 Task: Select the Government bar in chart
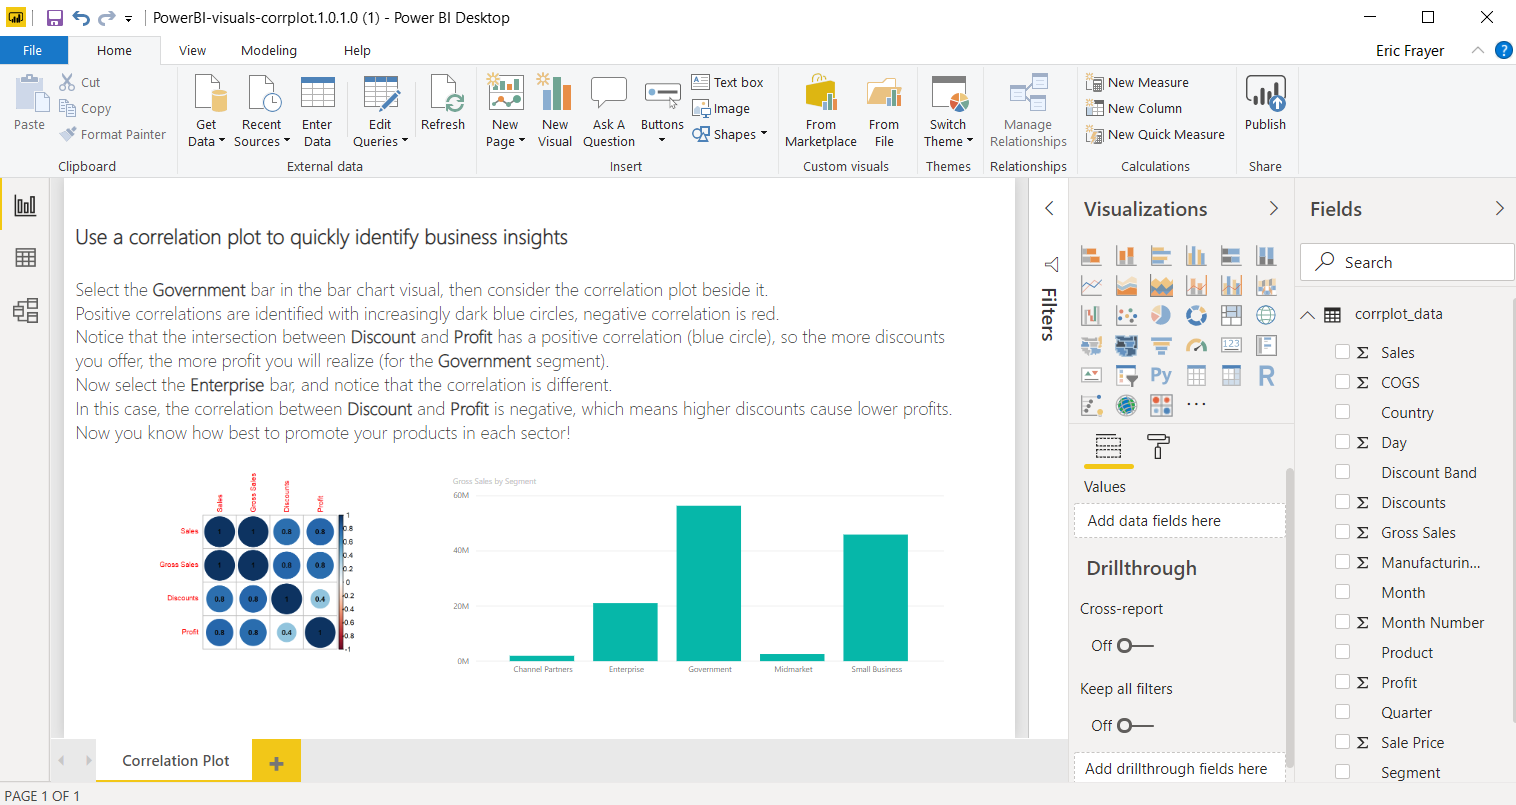709,583
